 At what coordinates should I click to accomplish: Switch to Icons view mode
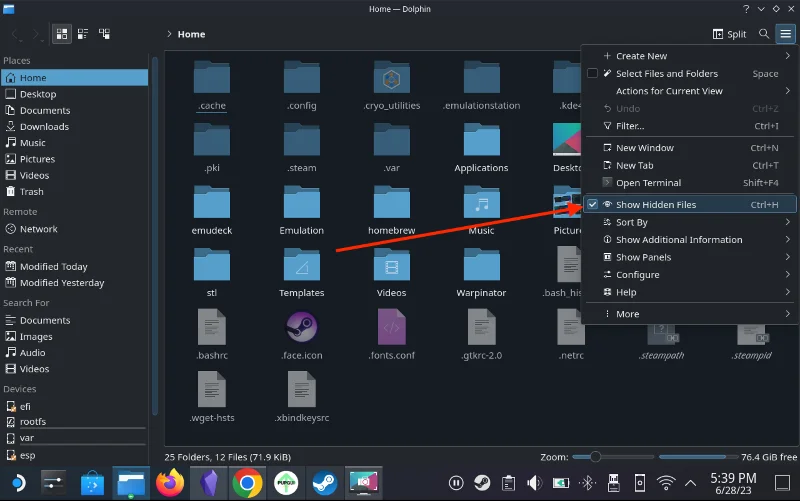62,34
